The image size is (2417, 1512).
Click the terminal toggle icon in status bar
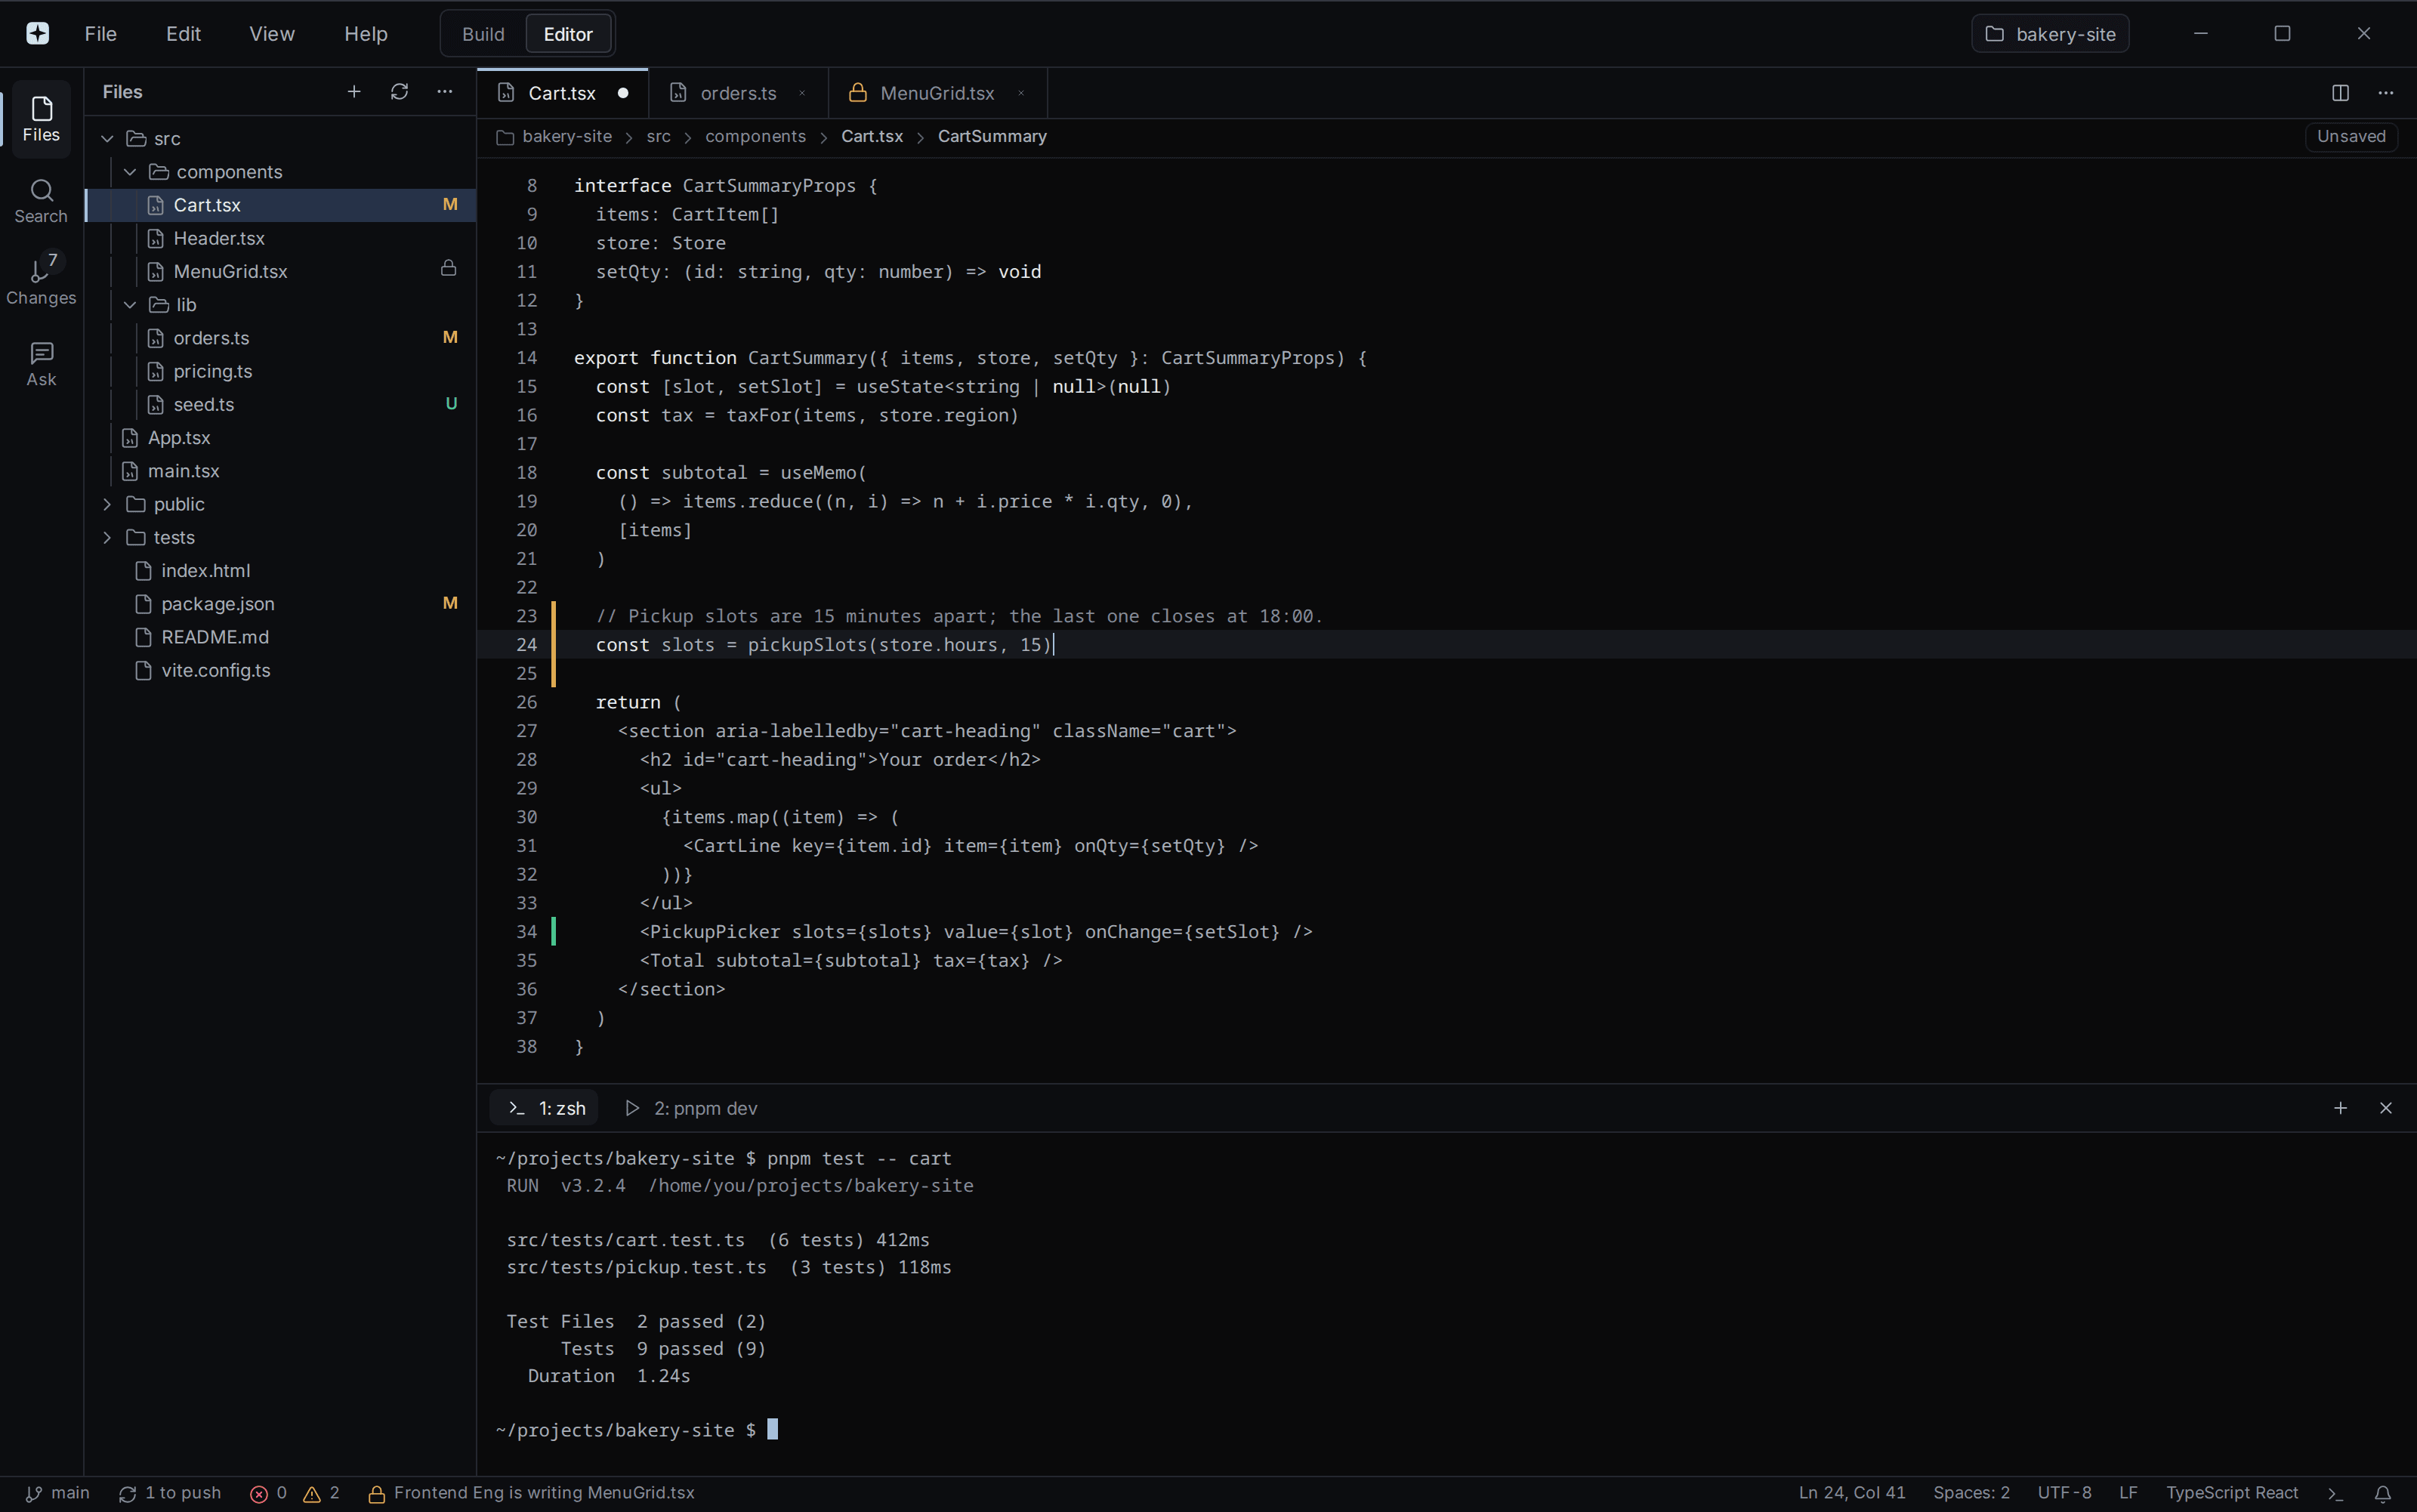tap(2335, 1493)
